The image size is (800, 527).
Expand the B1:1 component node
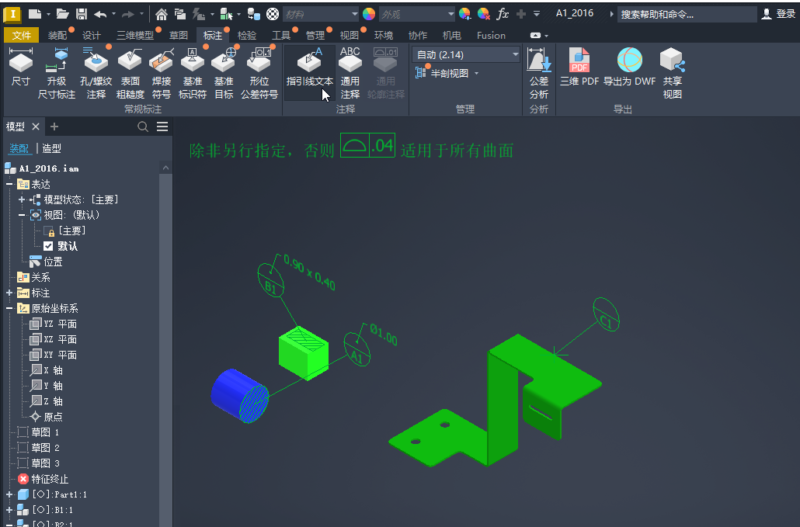pos(9,510)
